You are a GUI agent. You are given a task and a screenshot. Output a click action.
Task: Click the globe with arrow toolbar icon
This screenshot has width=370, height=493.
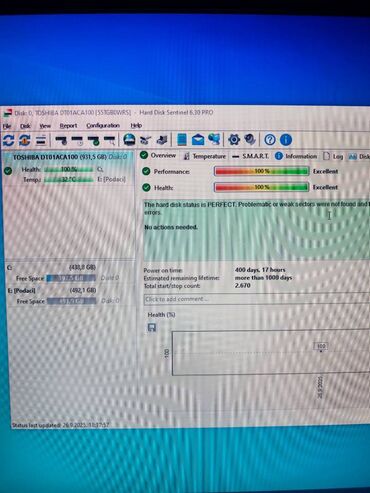click(214, 139)
